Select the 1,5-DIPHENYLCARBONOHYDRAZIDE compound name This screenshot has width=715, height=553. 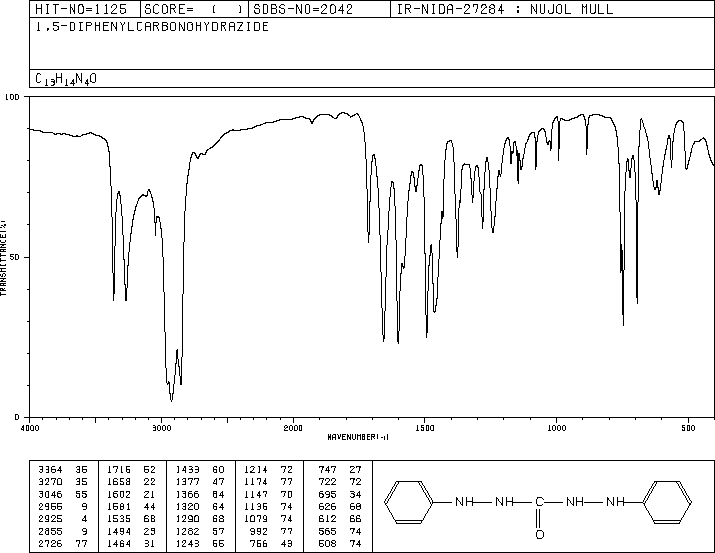pyautogui.click(x=152, y=27)
